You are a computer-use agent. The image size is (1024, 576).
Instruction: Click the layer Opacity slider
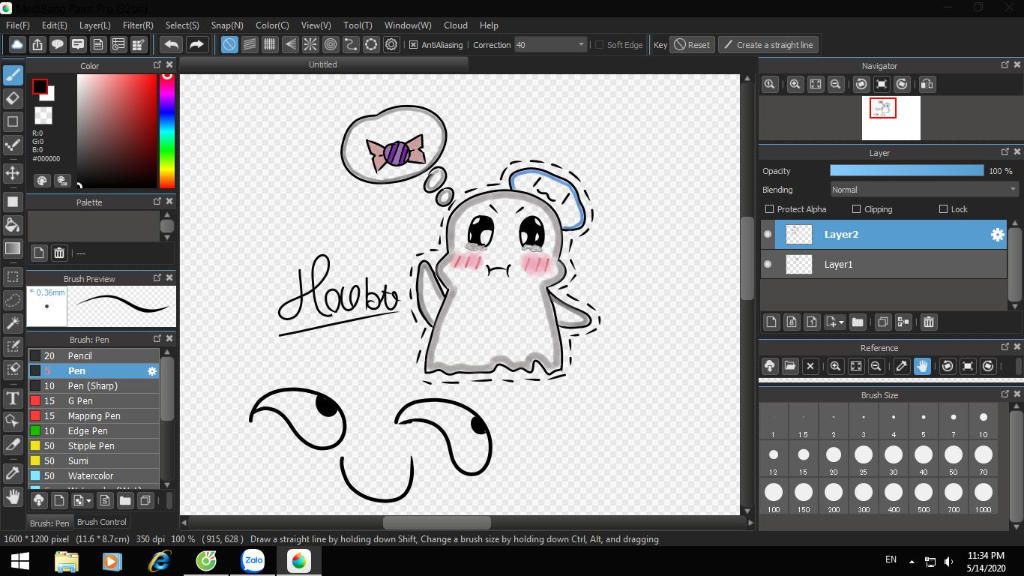tap(906, 171)
